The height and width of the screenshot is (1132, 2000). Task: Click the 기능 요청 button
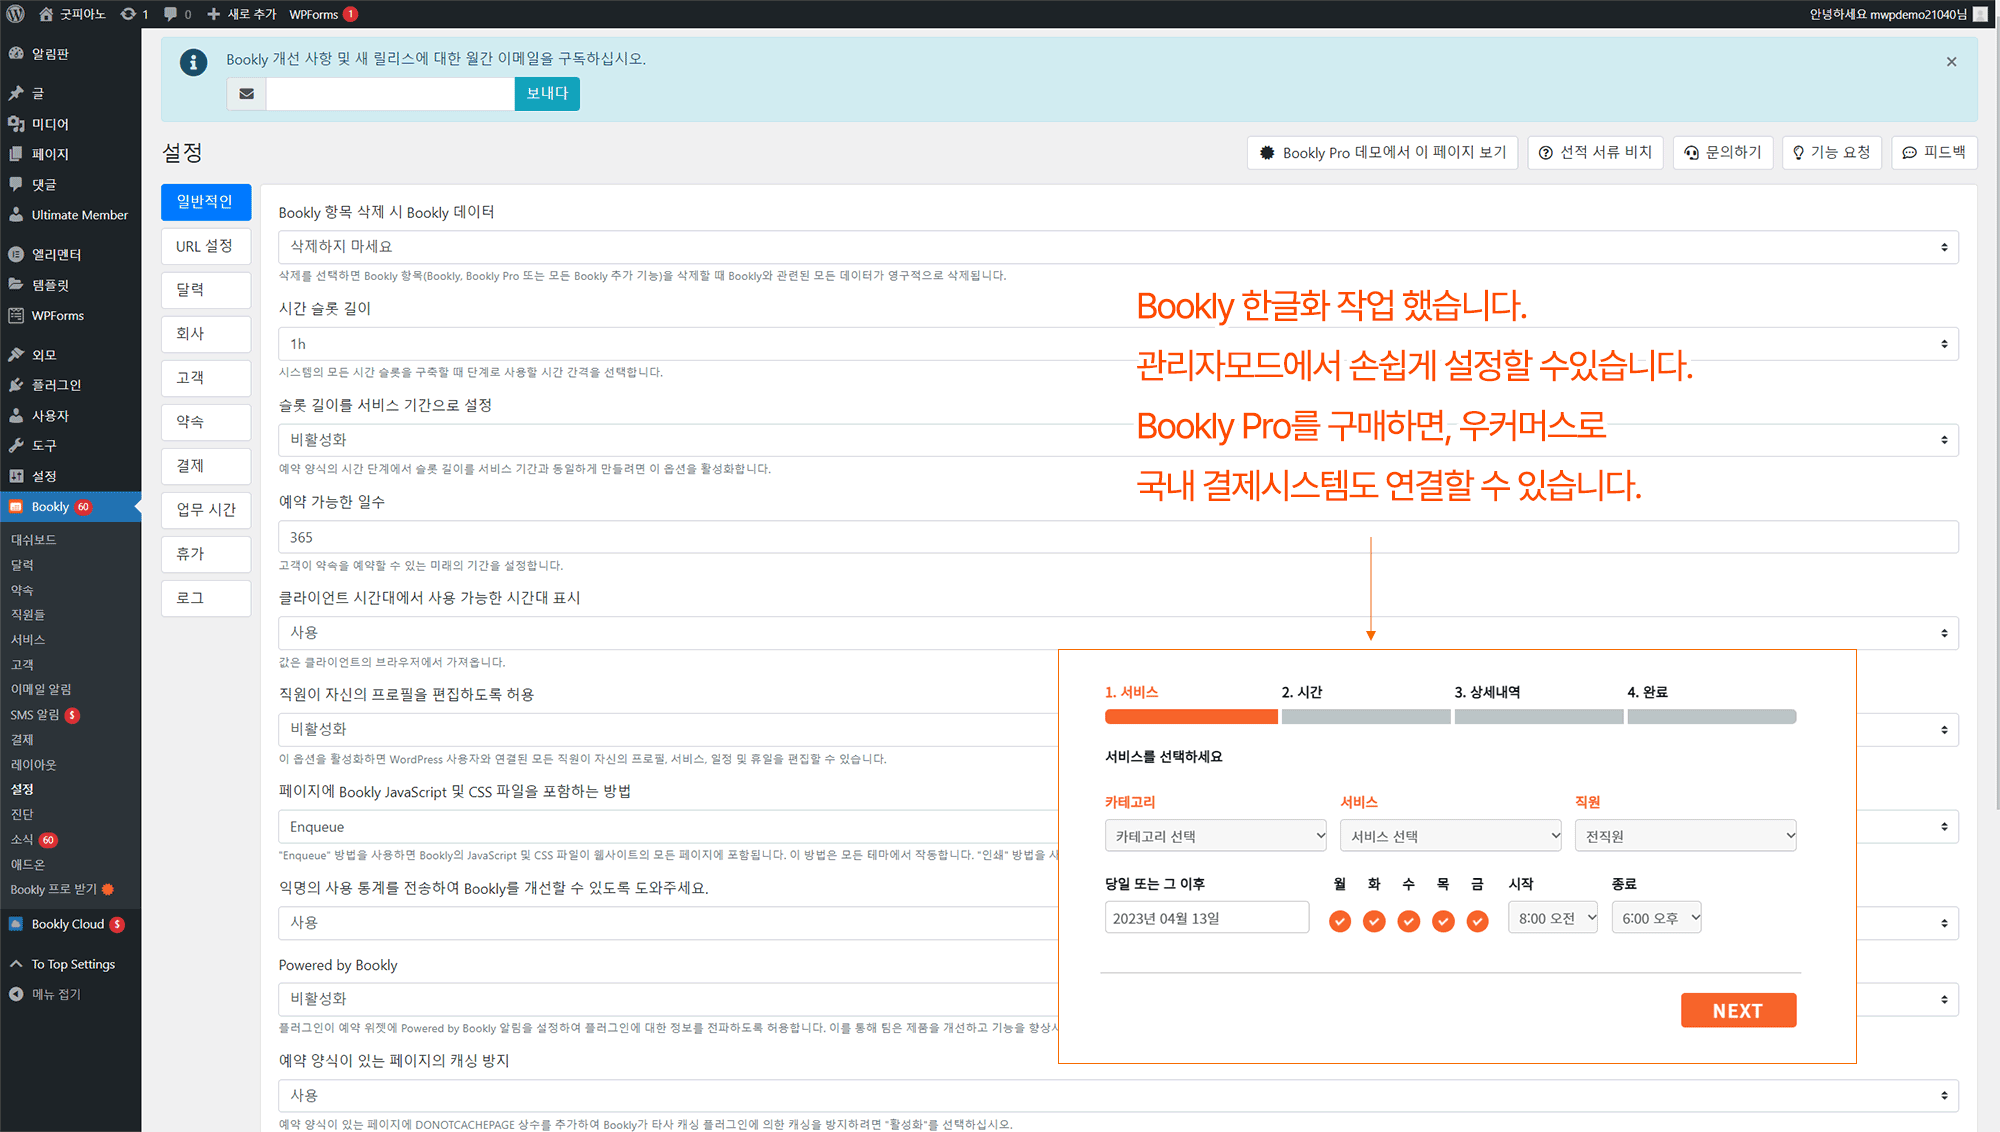click(1832, 153)
